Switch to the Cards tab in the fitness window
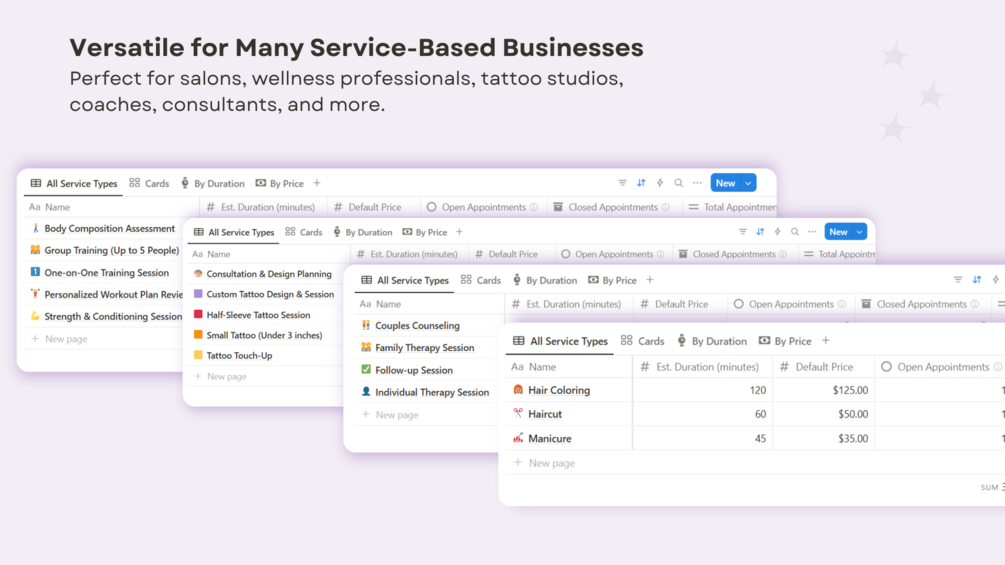This screenshot has width=1005, height=565. coord(149,183)
